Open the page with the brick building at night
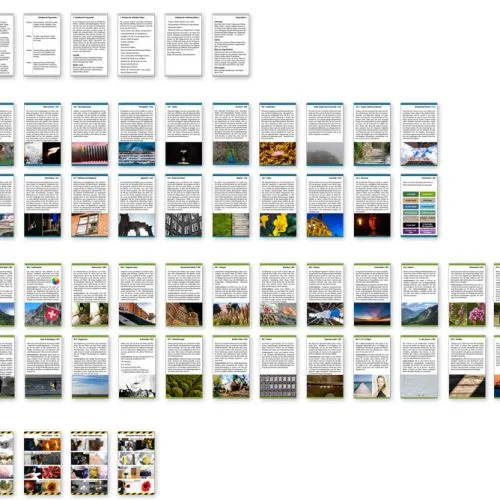 pyautogui.click(x=184, y=295)
